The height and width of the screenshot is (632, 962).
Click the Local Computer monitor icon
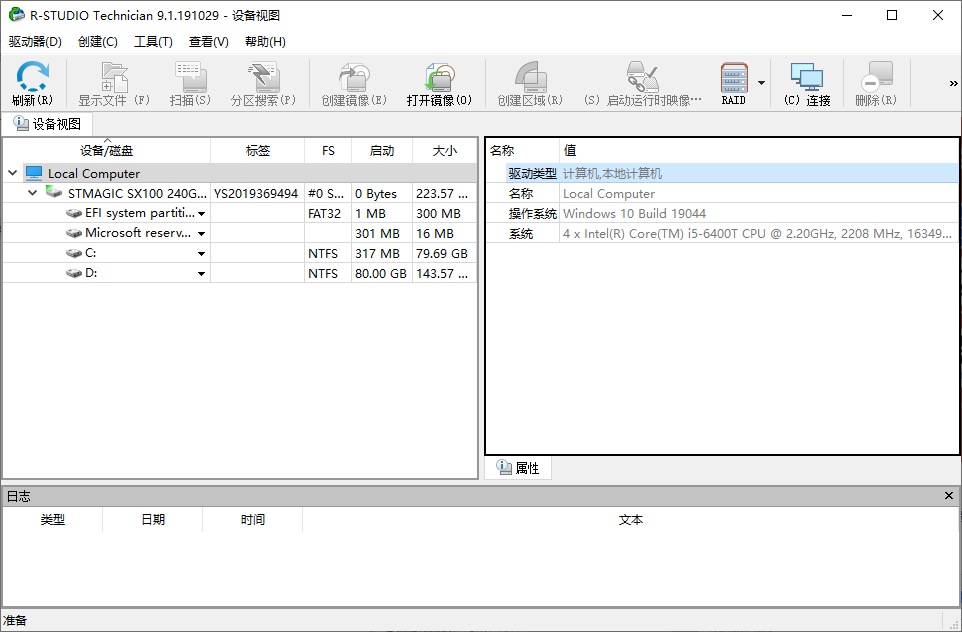click(34, 173)
